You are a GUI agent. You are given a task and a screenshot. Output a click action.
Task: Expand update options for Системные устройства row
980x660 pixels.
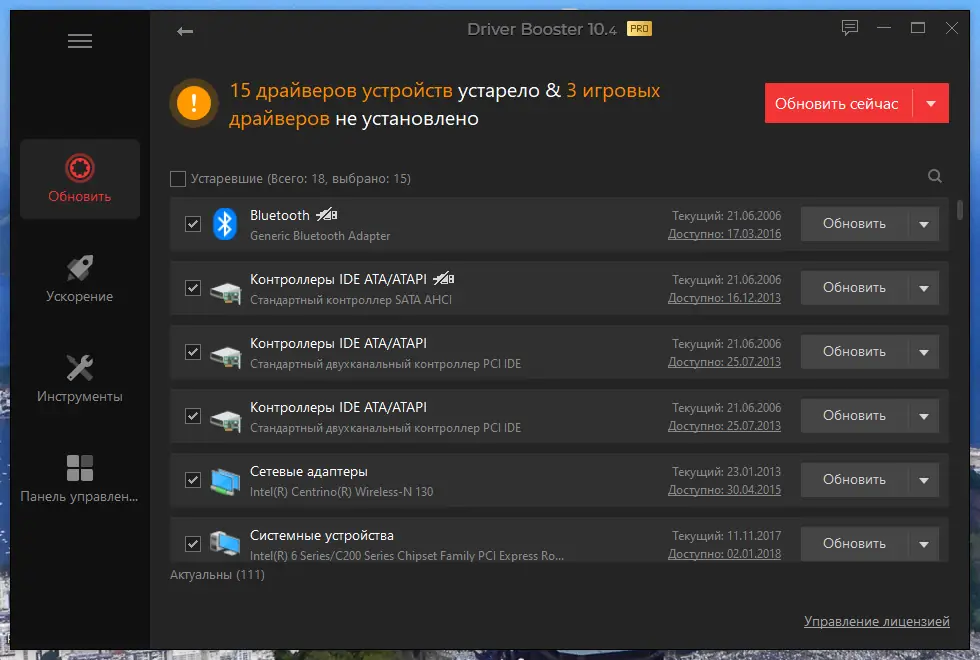tap(924, 544)
